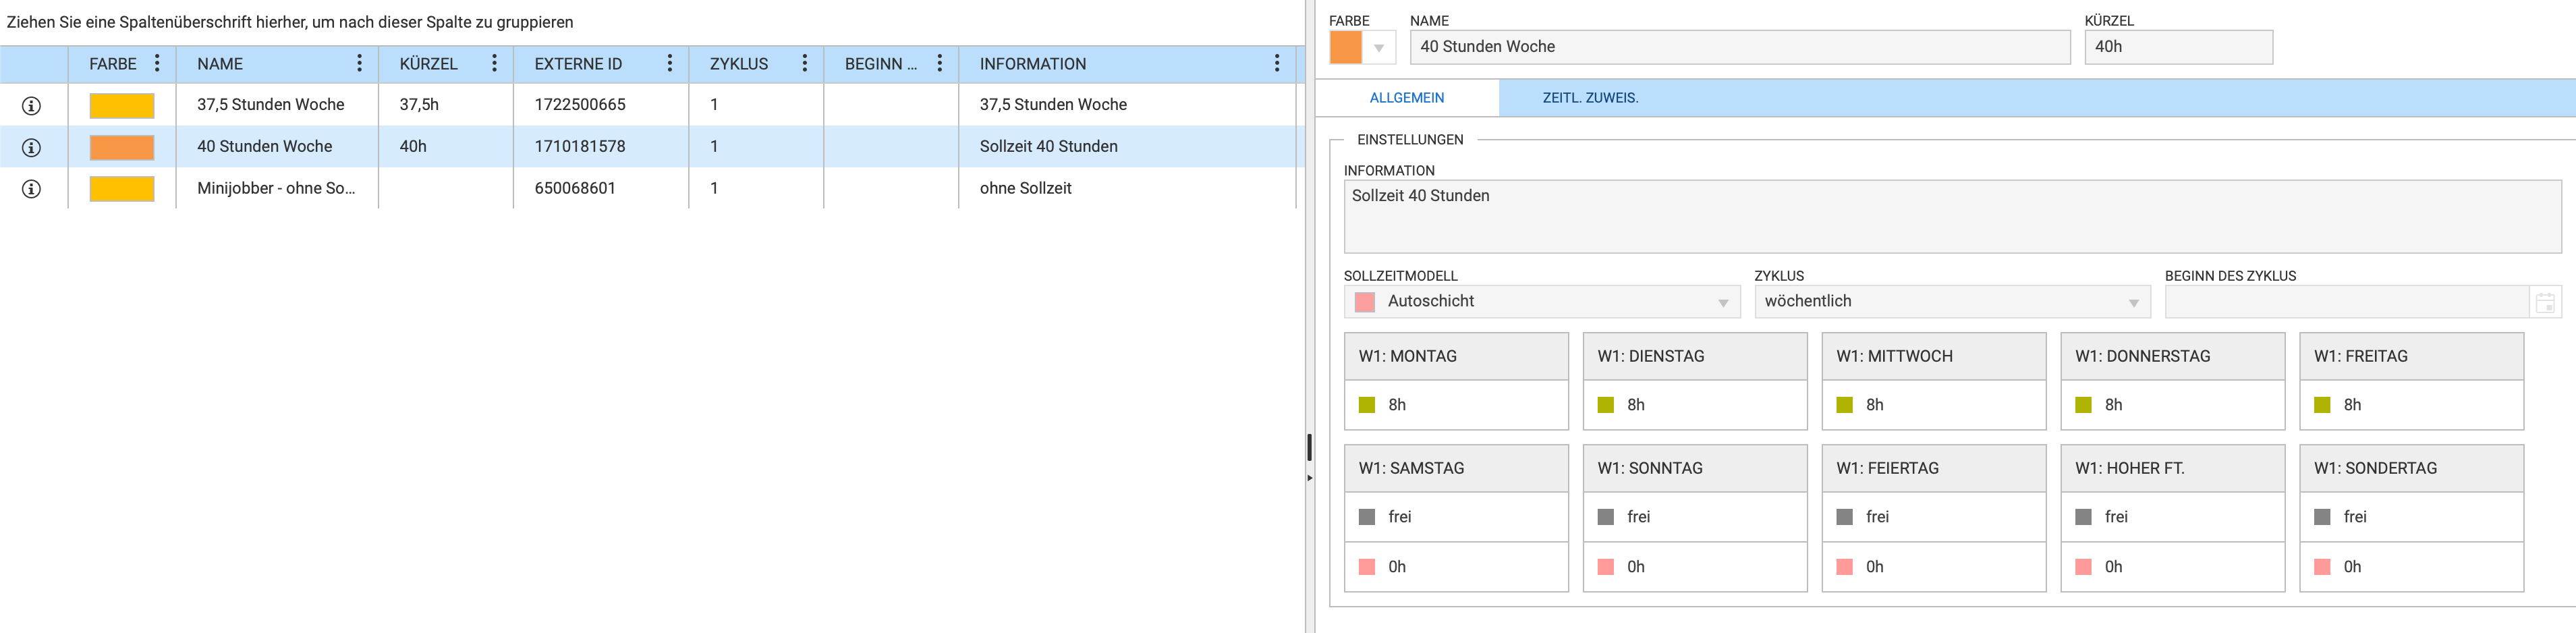Open column menu for EXTERNE ID header
Viewport: 2576px width, 633px height.
669,64
